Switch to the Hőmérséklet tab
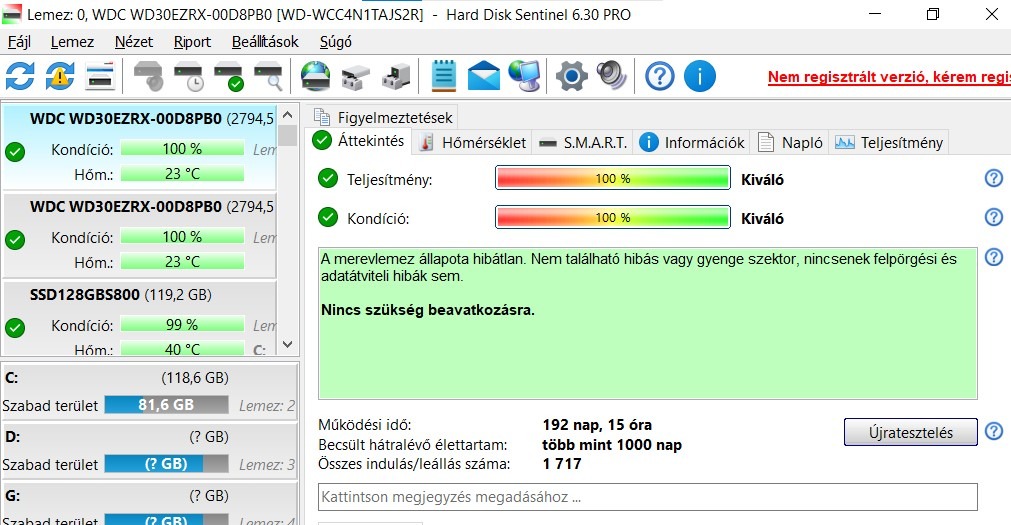The height and width of the screenshot is (525, 1011). click(473, 143)
